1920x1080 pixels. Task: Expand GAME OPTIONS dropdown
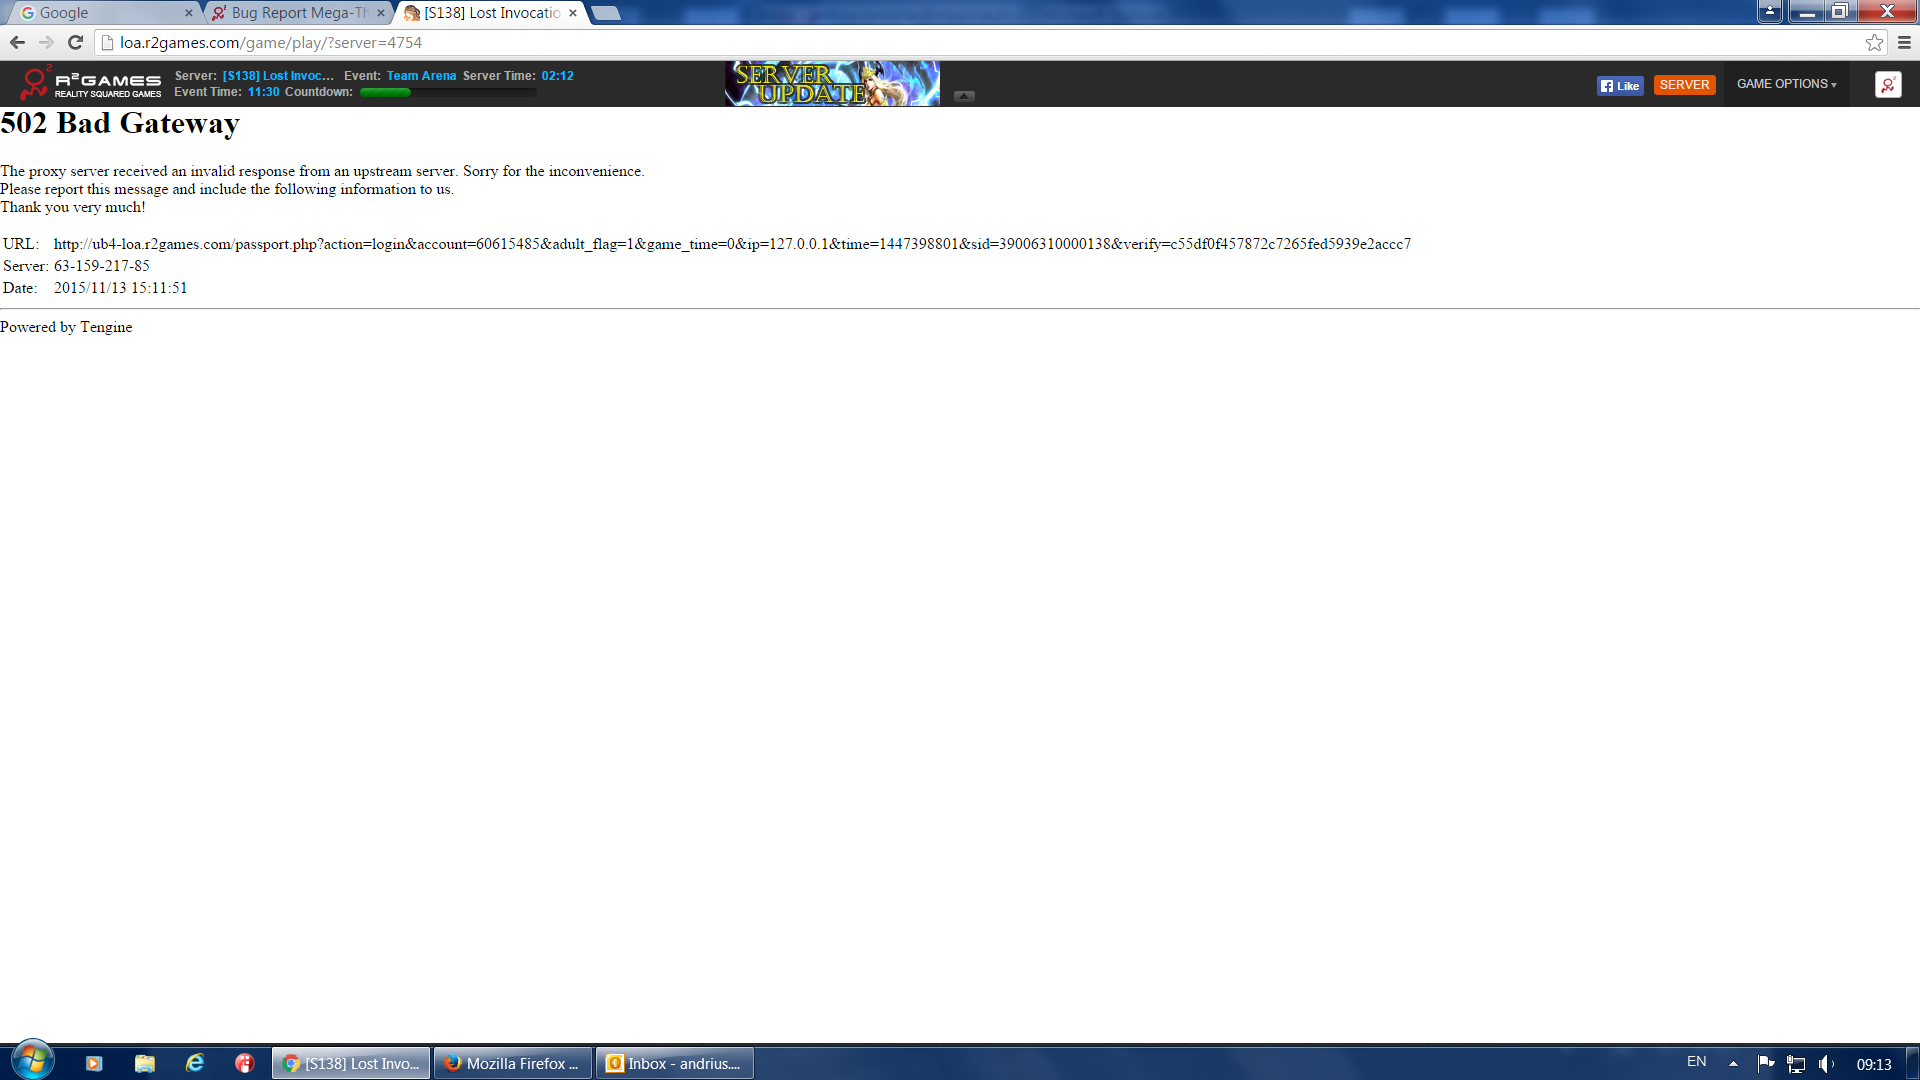tap(1786, 84)
